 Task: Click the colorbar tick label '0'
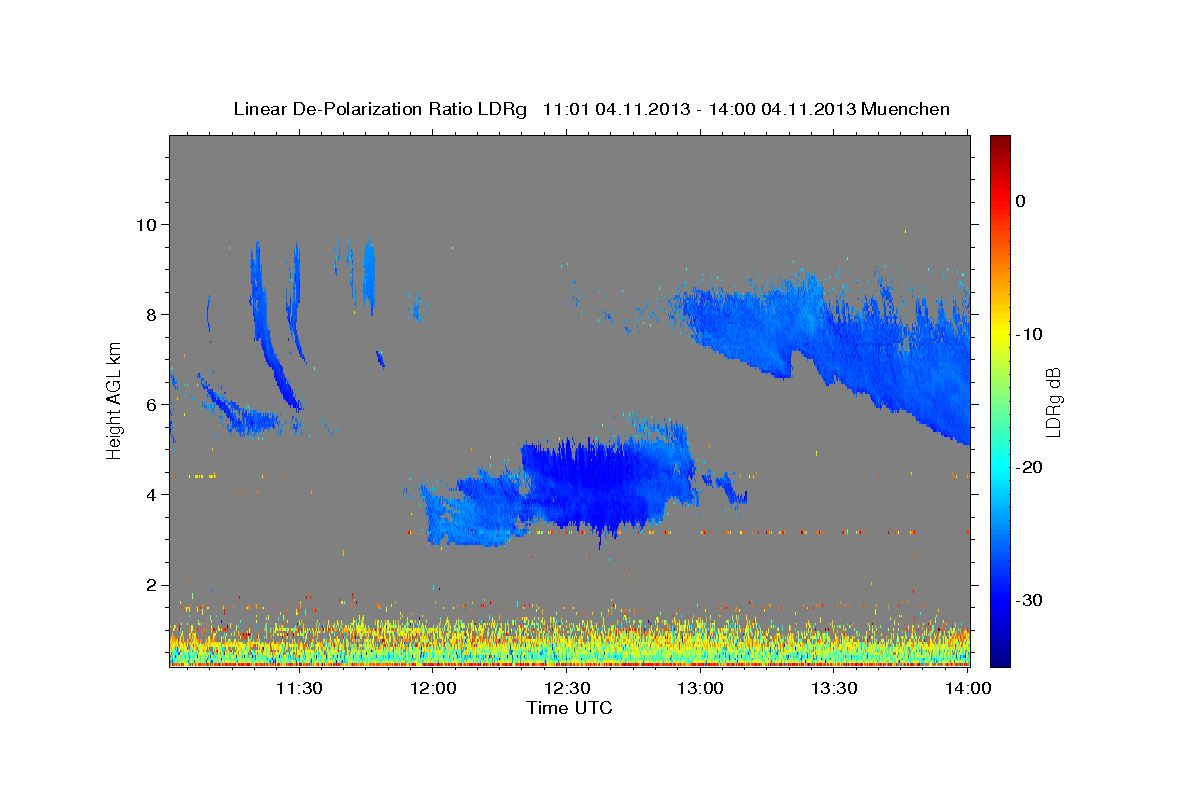[x=1020, y=201]
